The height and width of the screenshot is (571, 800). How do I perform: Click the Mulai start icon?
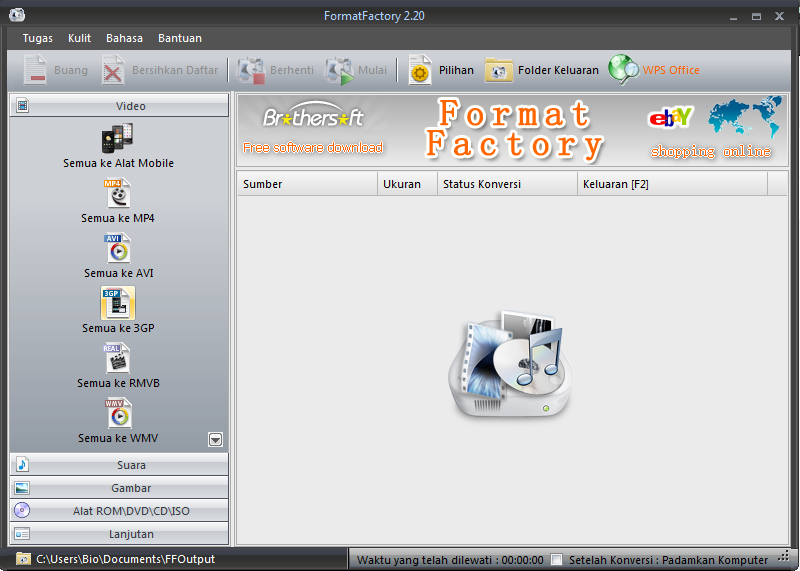[x=339, y=70]
